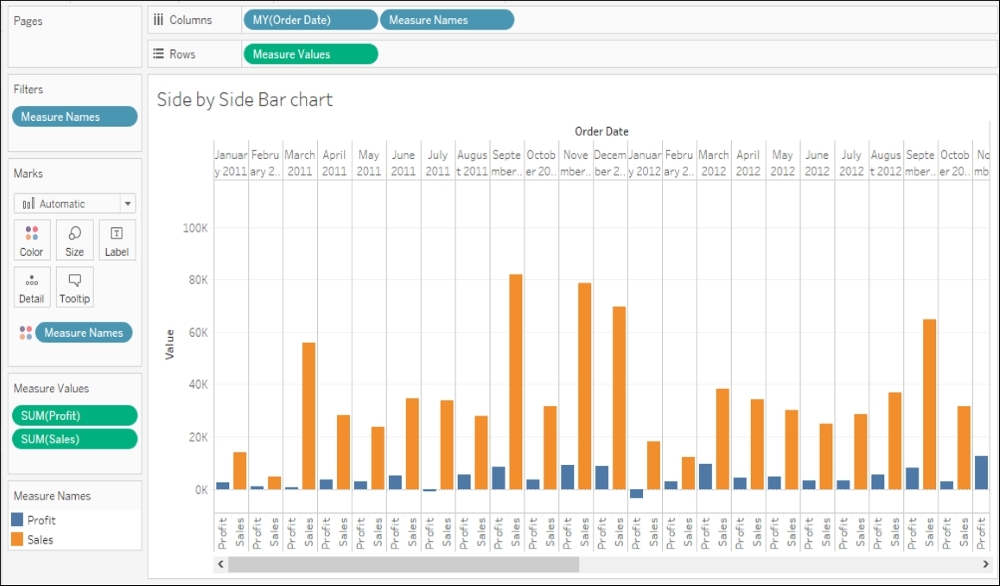Viewport: 1000px width, 586px height.
Task: Select the May 2012 column header
Action: pos(783,163)
